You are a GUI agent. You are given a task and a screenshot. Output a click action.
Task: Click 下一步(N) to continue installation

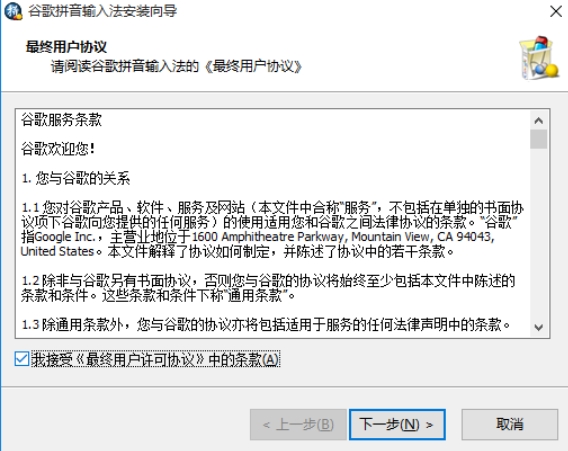397,425
